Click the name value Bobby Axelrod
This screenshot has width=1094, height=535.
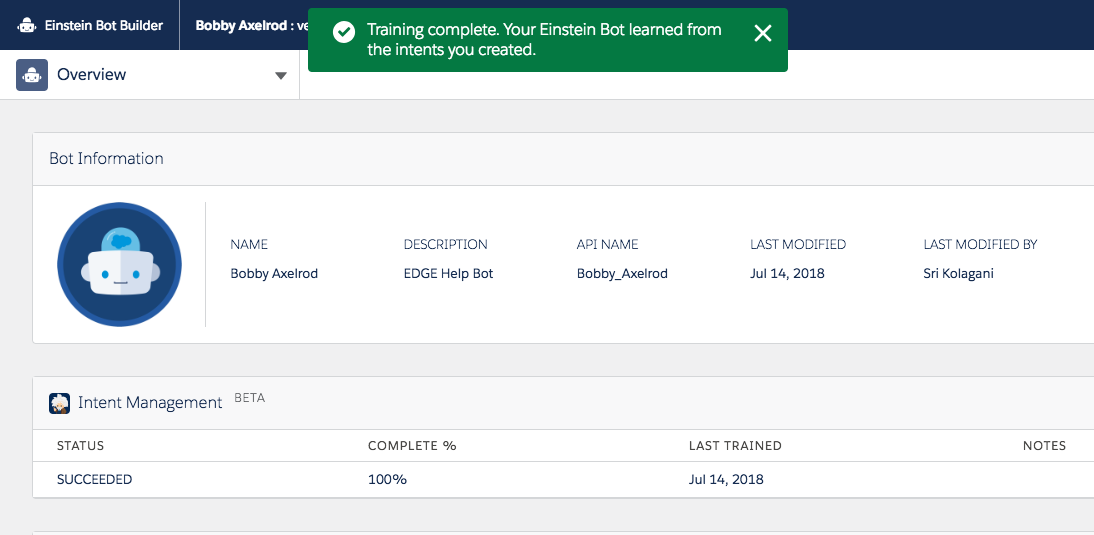tap(274, 273)
